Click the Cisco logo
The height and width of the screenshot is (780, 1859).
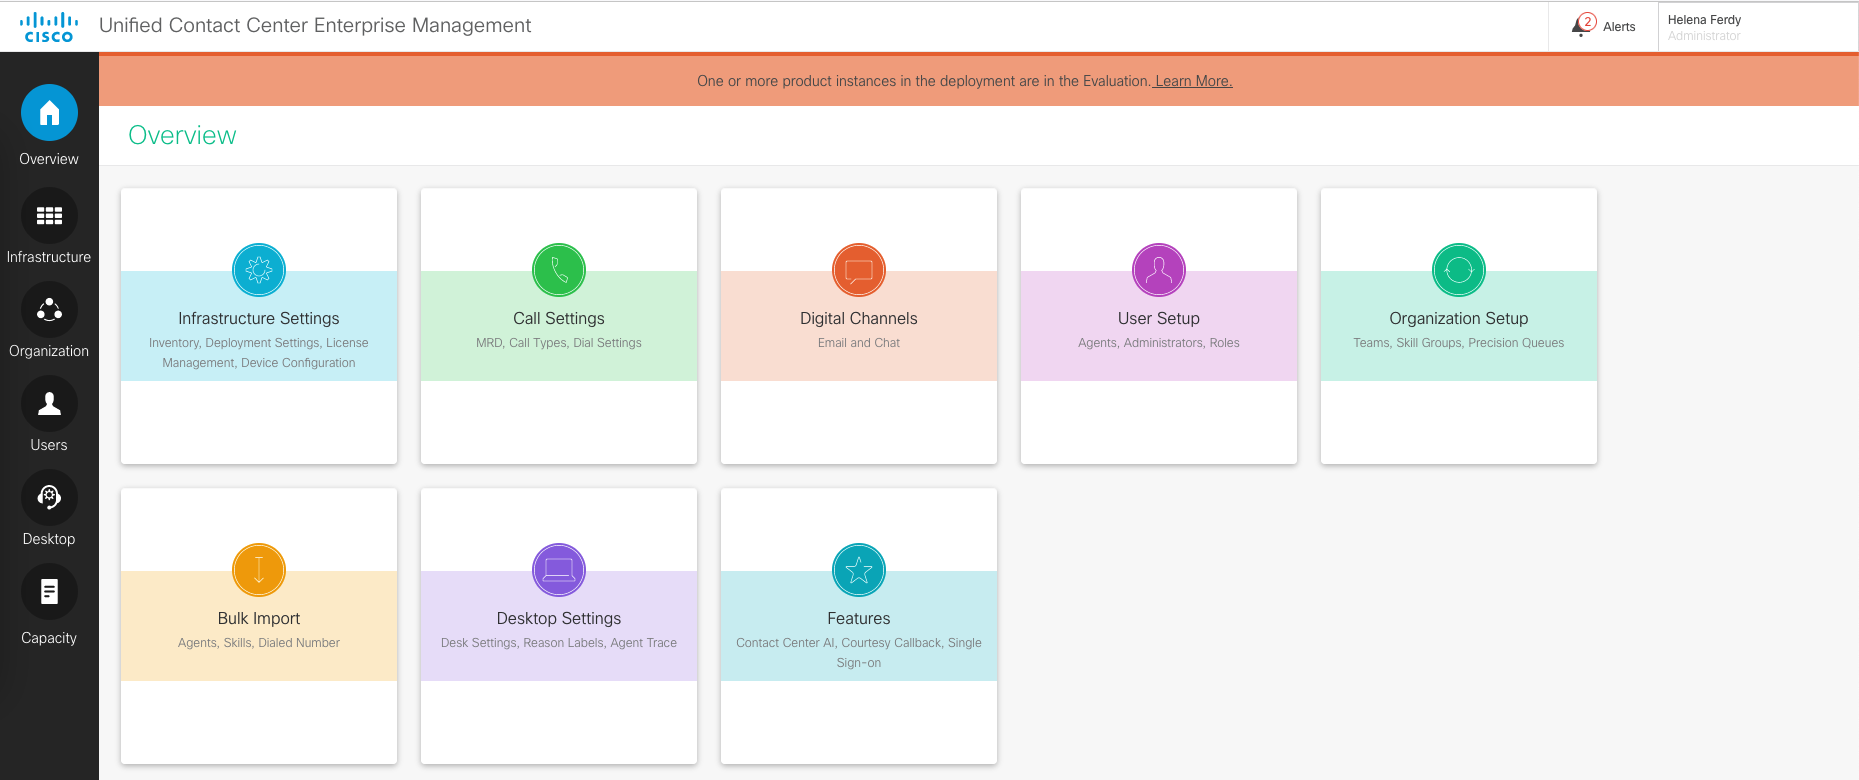(49, 27)
